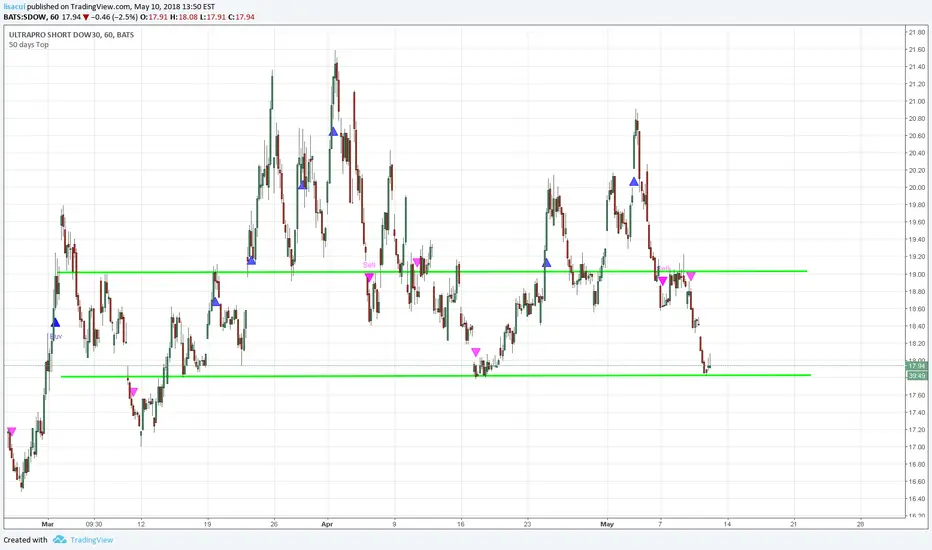The width and height of the screenshot is (932, 550).
Task: Click the '26' date label on the time axis
Action: [x=274, y=524]
